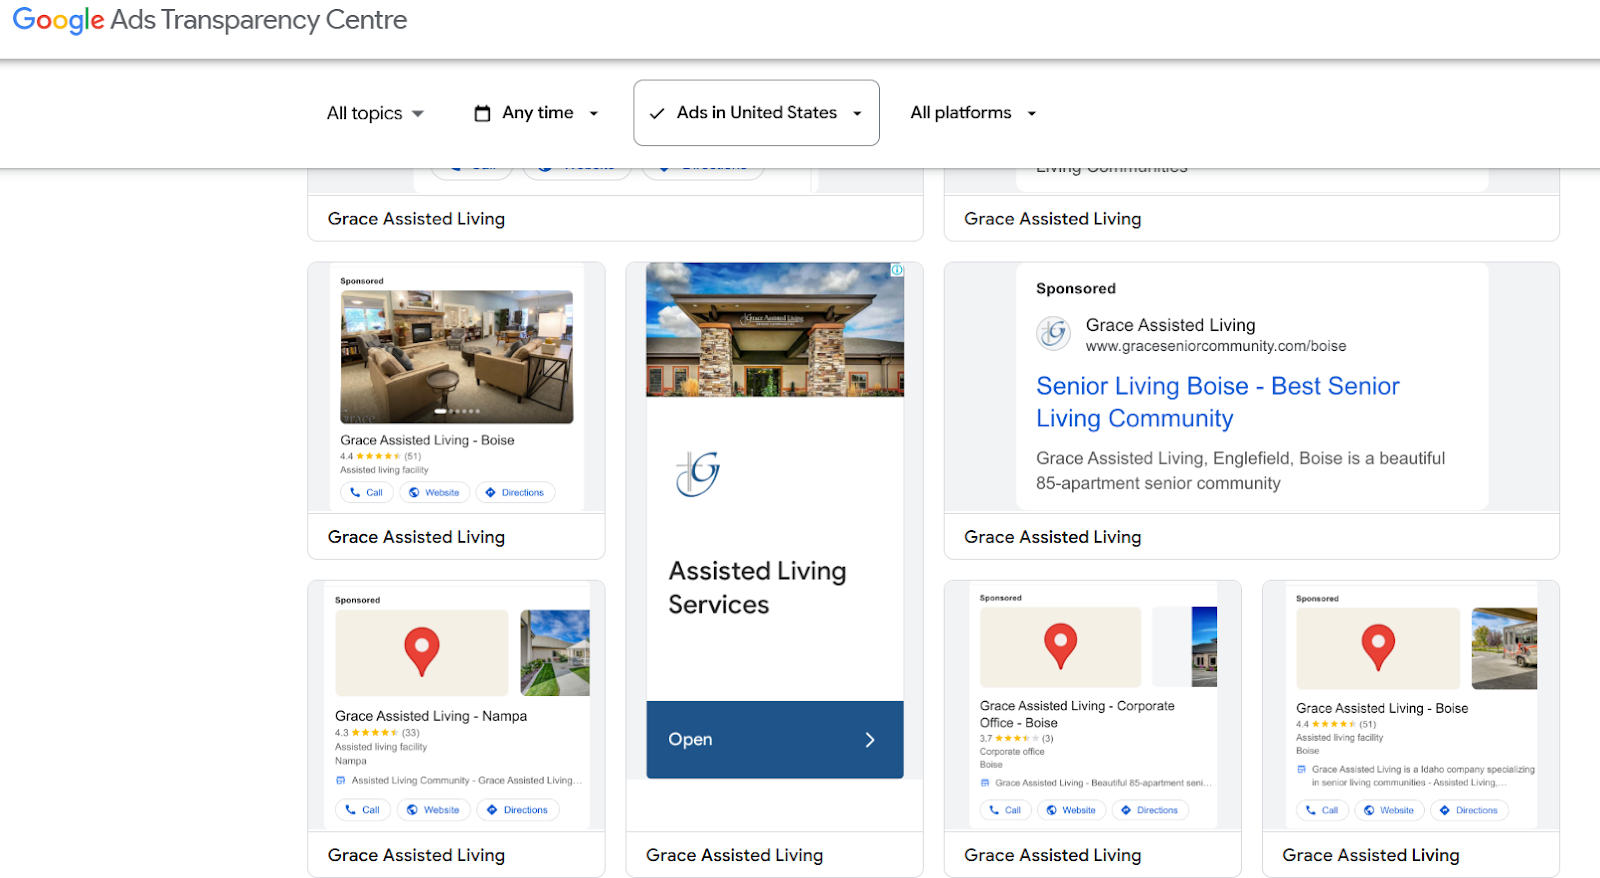Image resolution: width=1600 pixels, height=878 pixels.
Task: Click advertiser name under banner ad card
Action: [x=734, y=855]
